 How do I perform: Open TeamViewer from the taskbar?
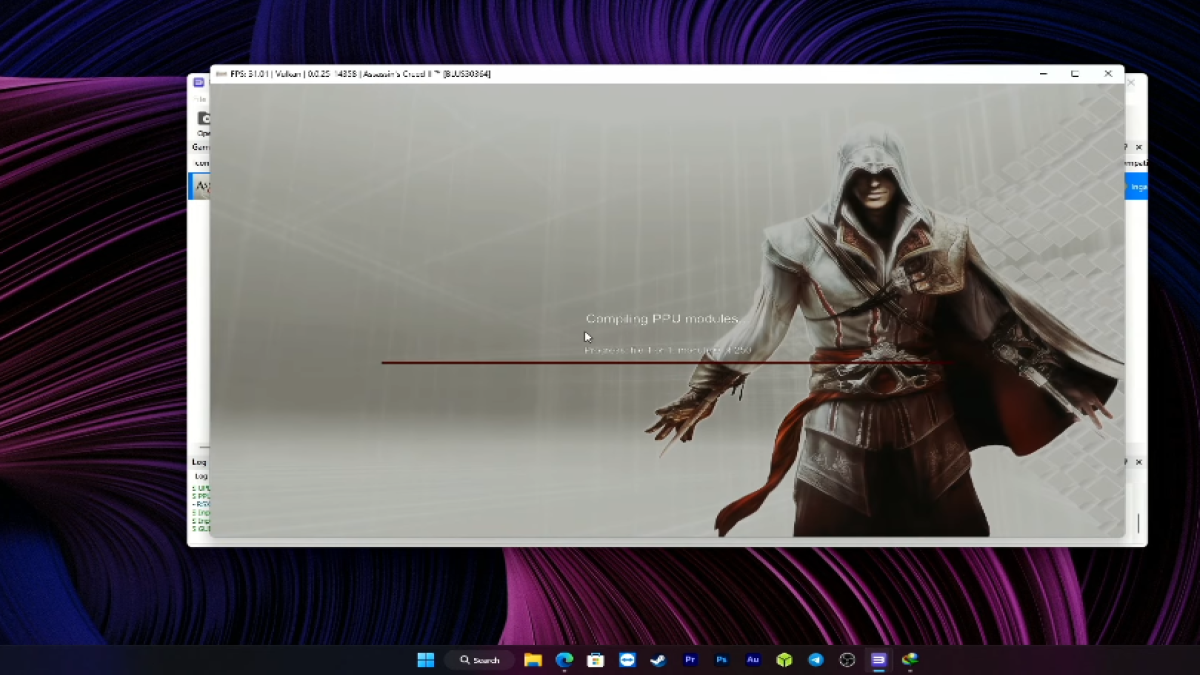coord(627,660)
